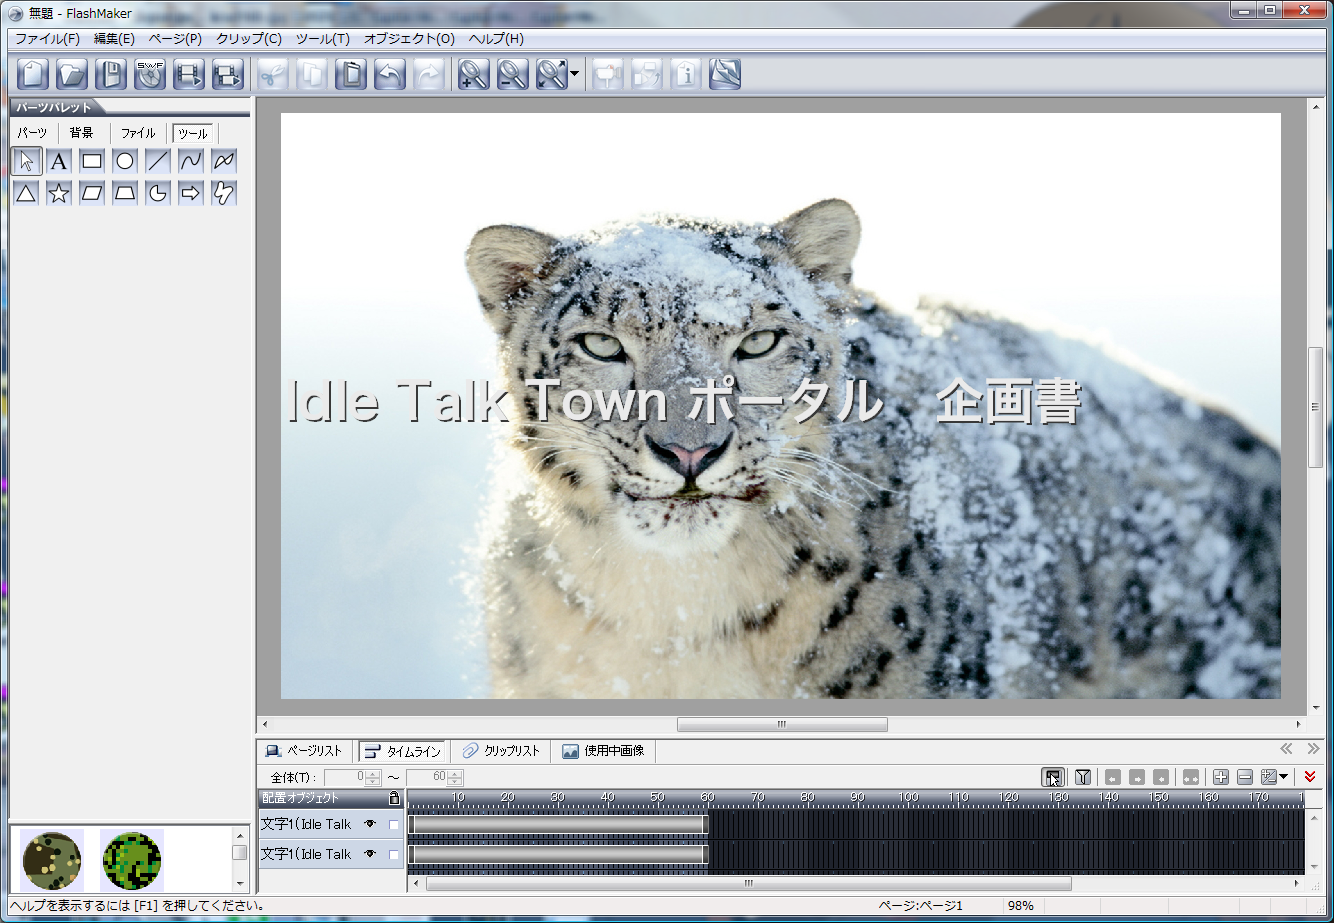Image resolution: width=1334 pixels, height=923 pixels.
Task: Click the camouflage brown parts thumbnail
Action: (x=51, y=860)
